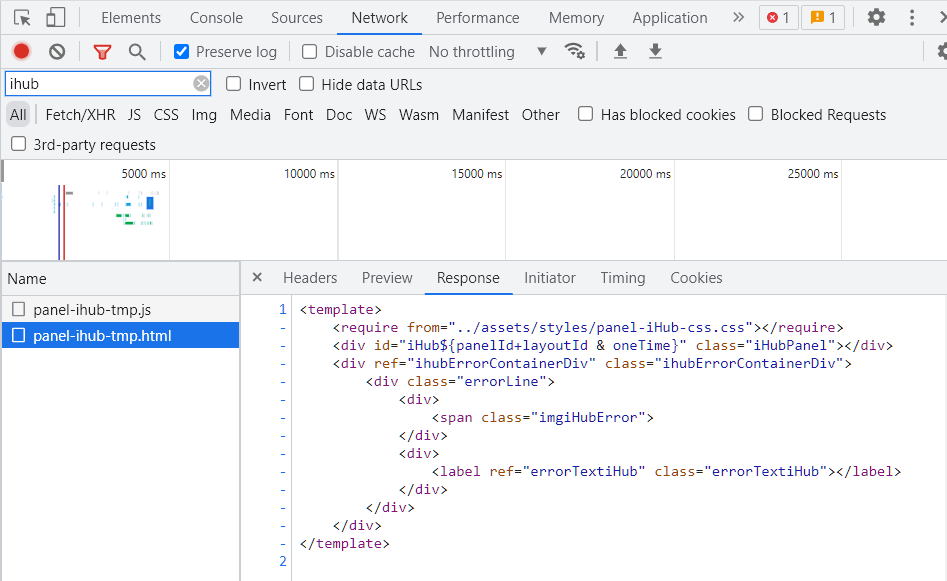This screenshot has height=581, width=947.
Task: Check the 3rd-party requests checkbox
Action: 18,145
